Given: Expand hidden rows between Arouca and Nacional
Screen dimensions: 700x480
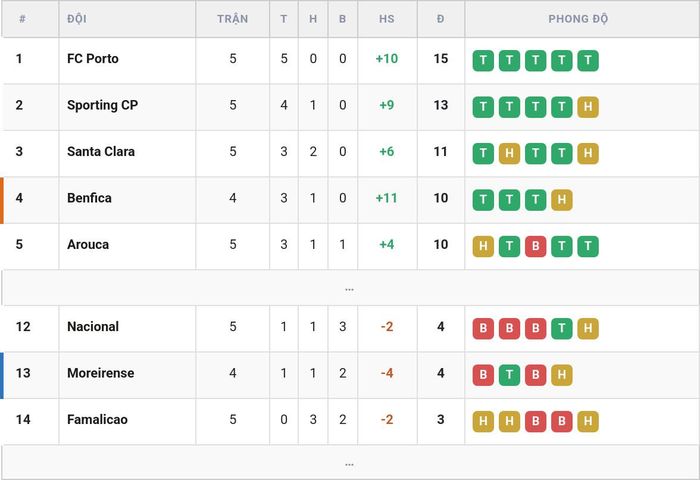Looking at the screenshot, I should [x=350, y=288].
